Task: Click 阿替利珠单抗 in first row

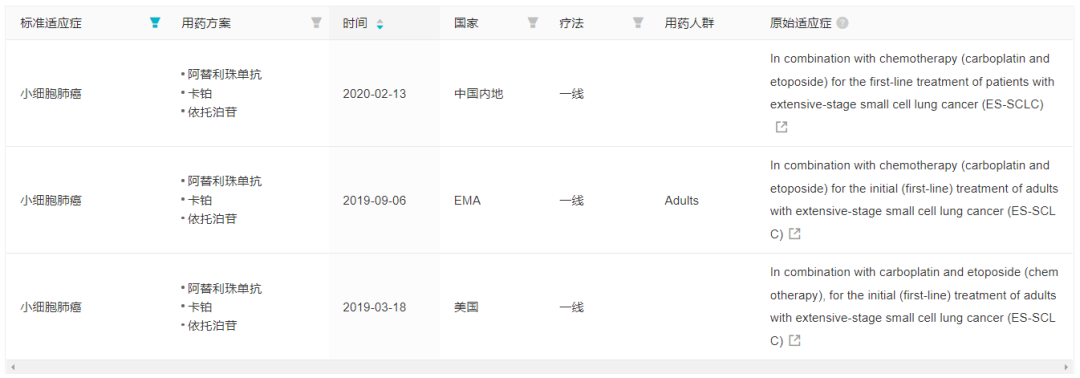Action: (x=225, y=74)
